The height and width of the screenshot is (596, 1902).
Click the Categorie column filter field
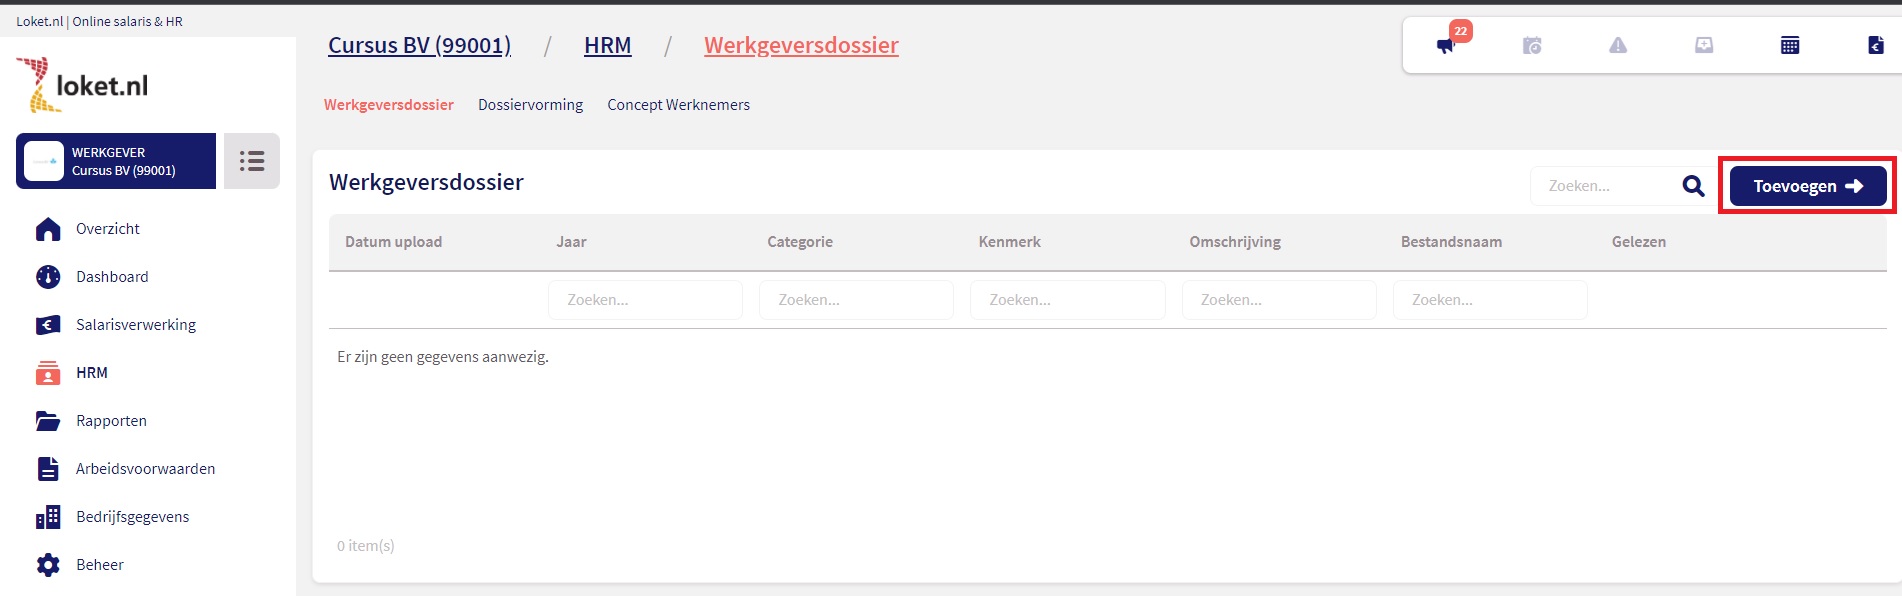pos(856,300)
